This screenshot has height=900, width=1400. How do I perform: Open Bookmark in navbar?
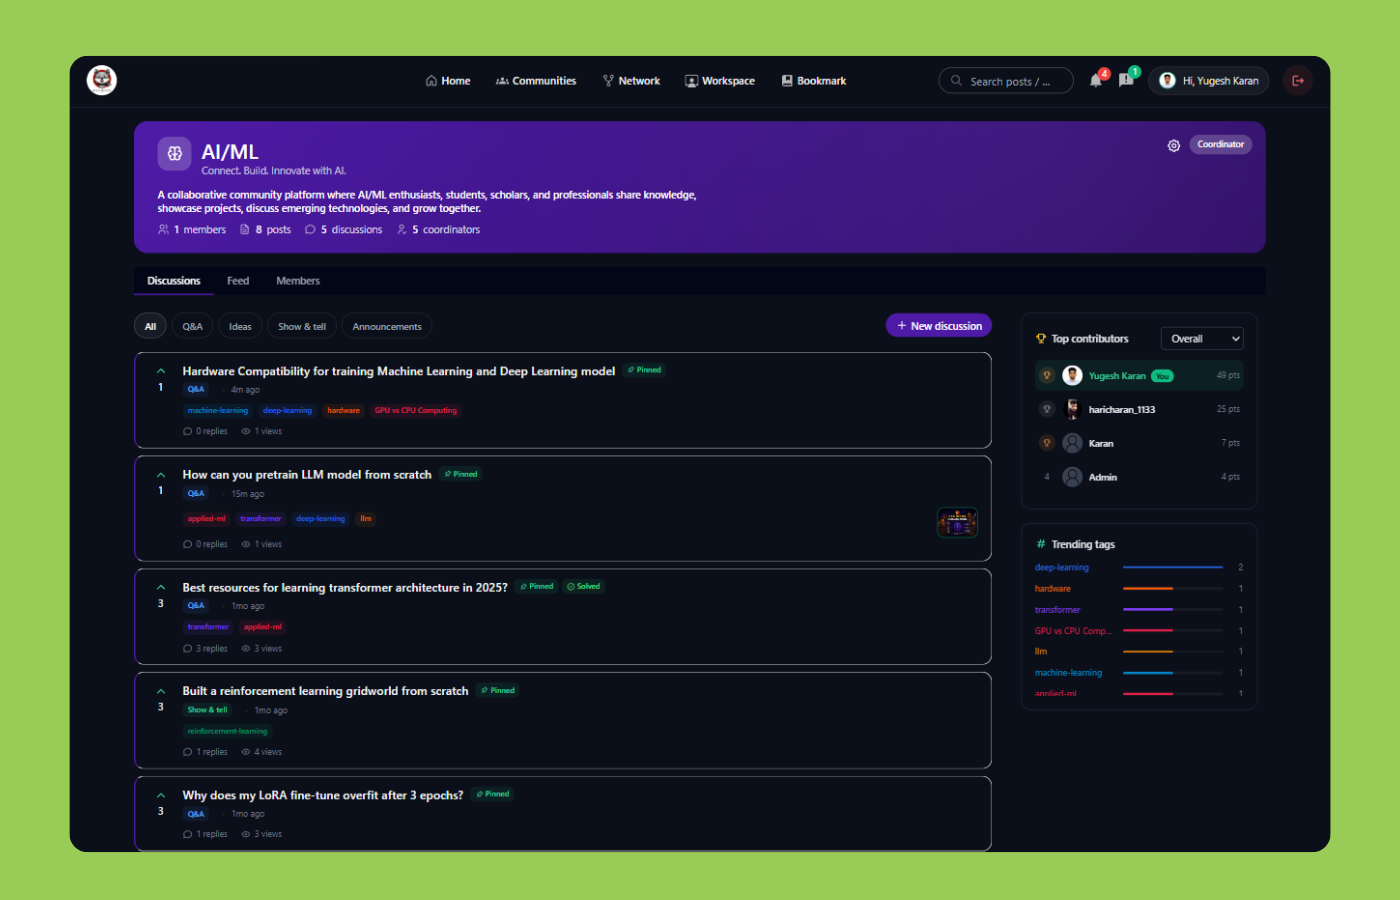[x=814, y=81]
